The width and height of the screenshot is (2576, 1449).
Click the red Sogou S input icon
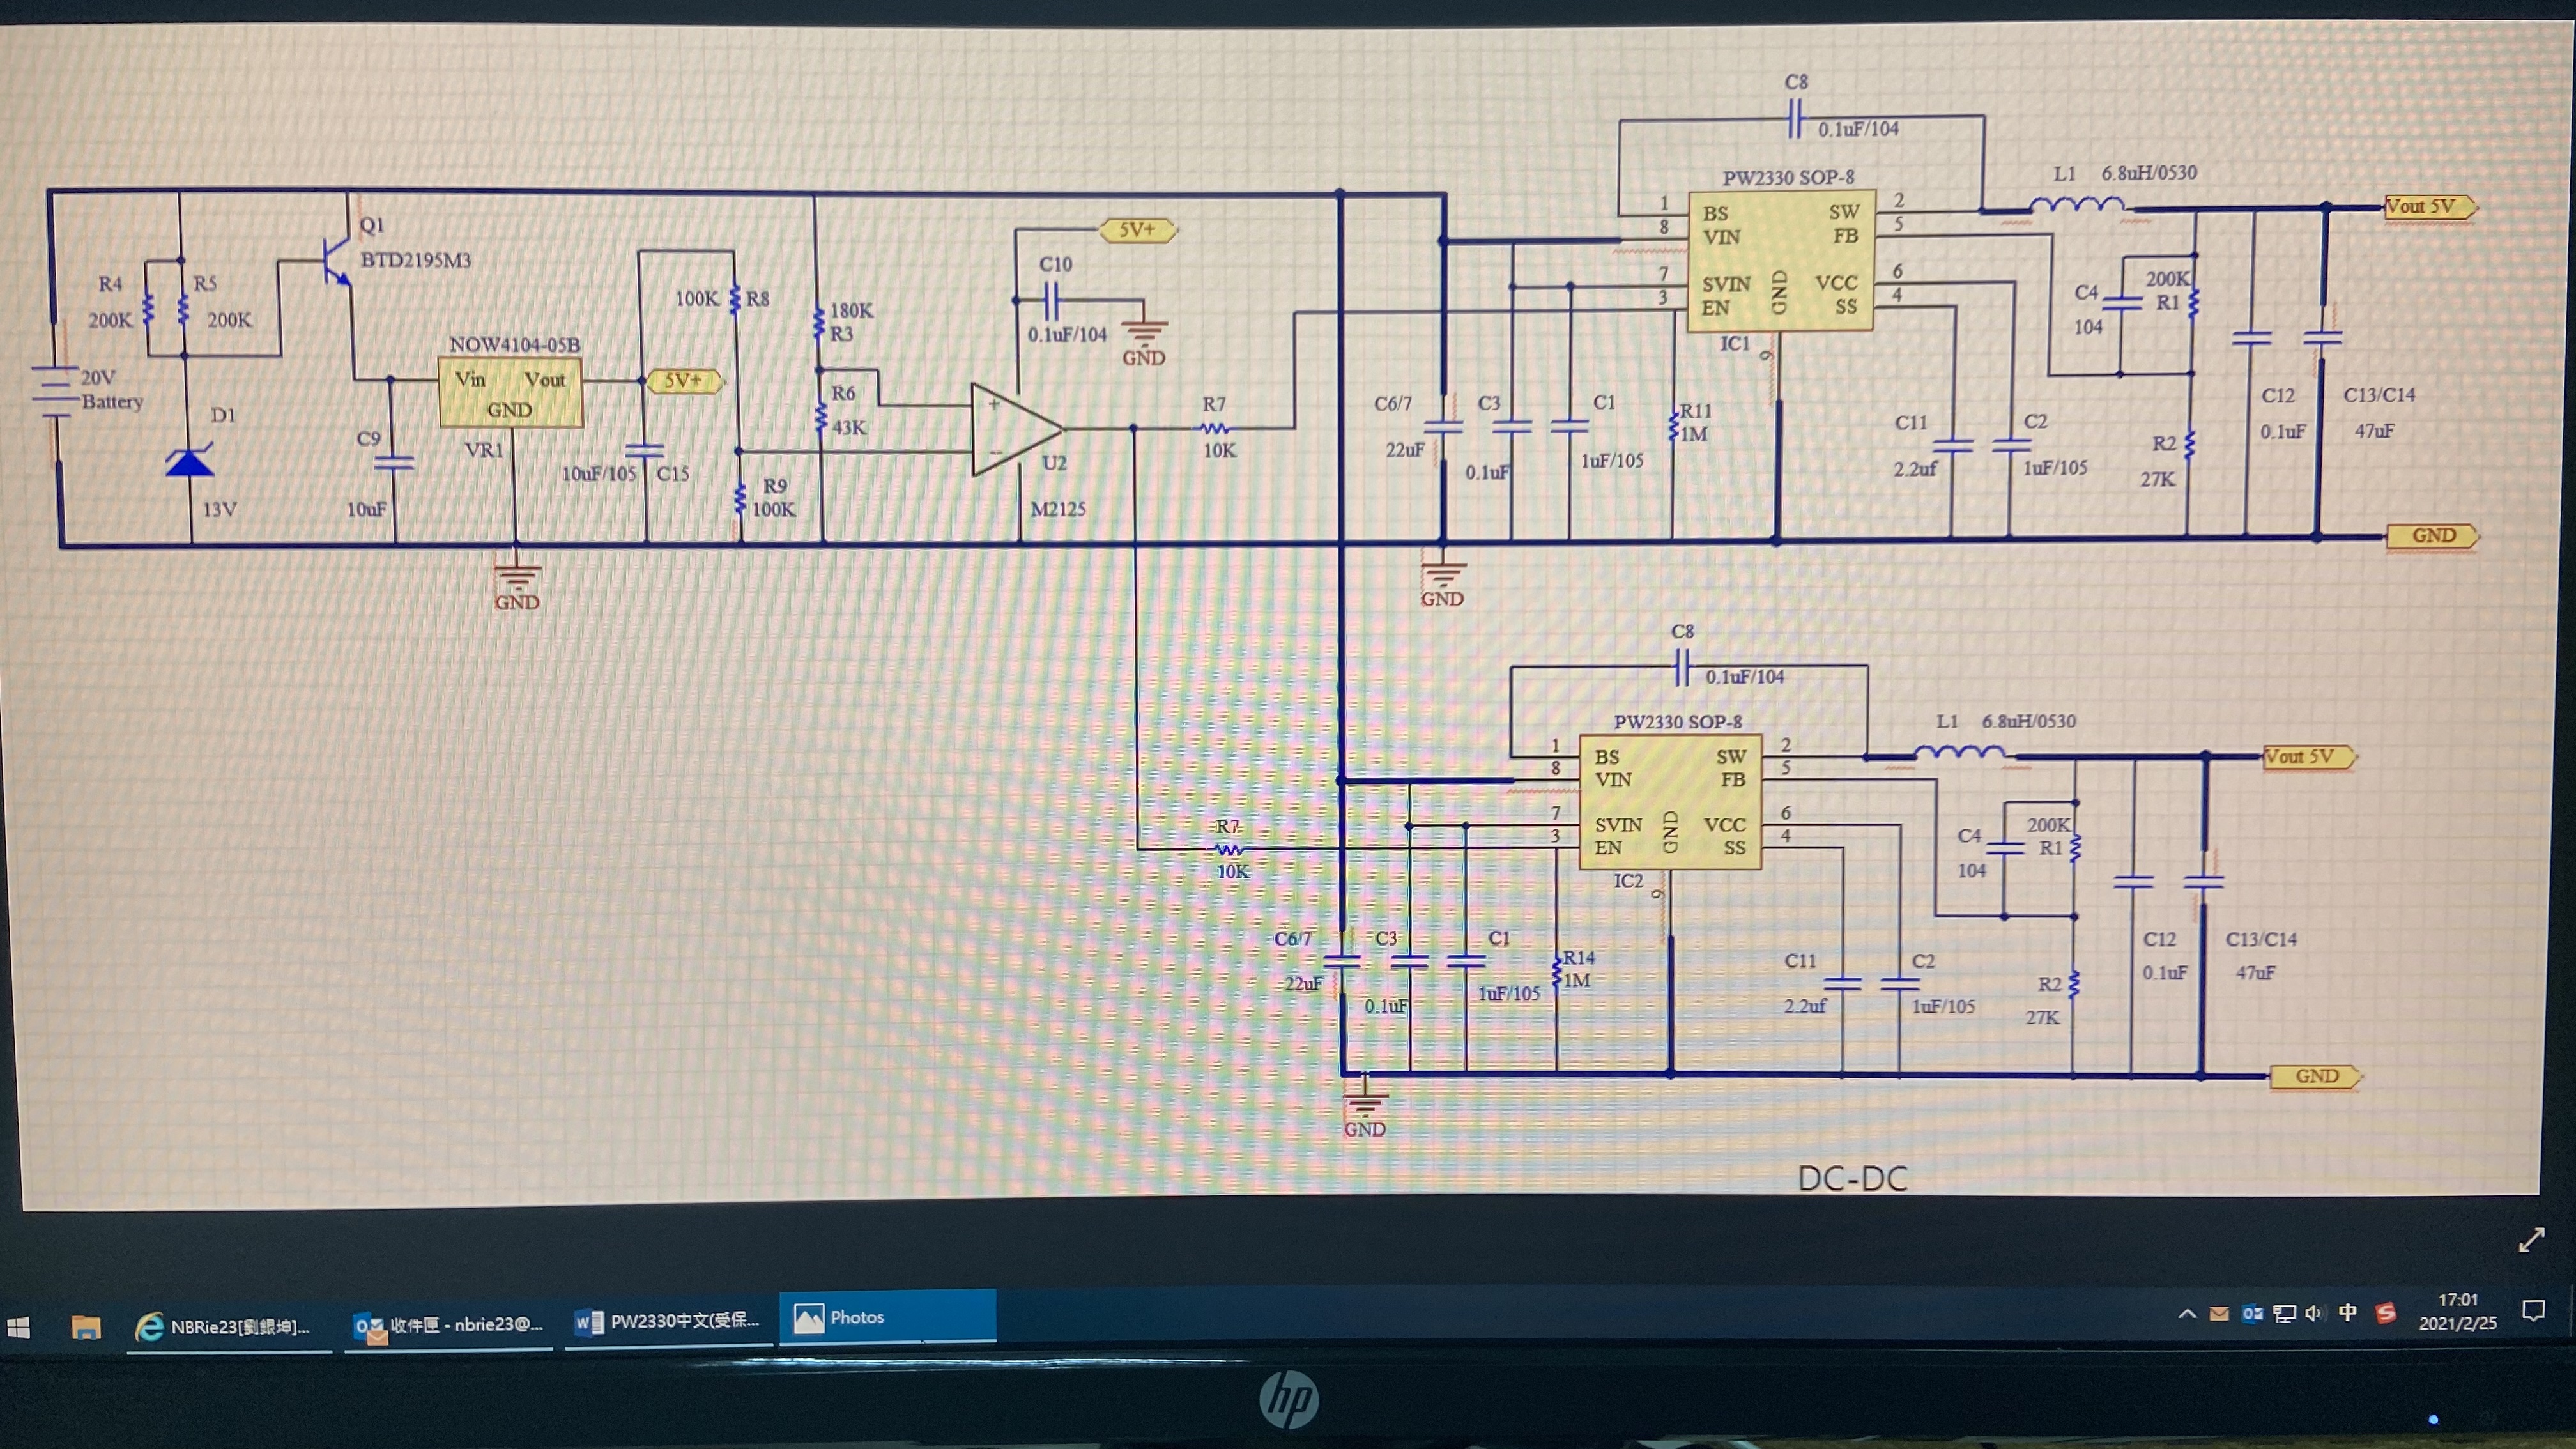point(2386,1313)
